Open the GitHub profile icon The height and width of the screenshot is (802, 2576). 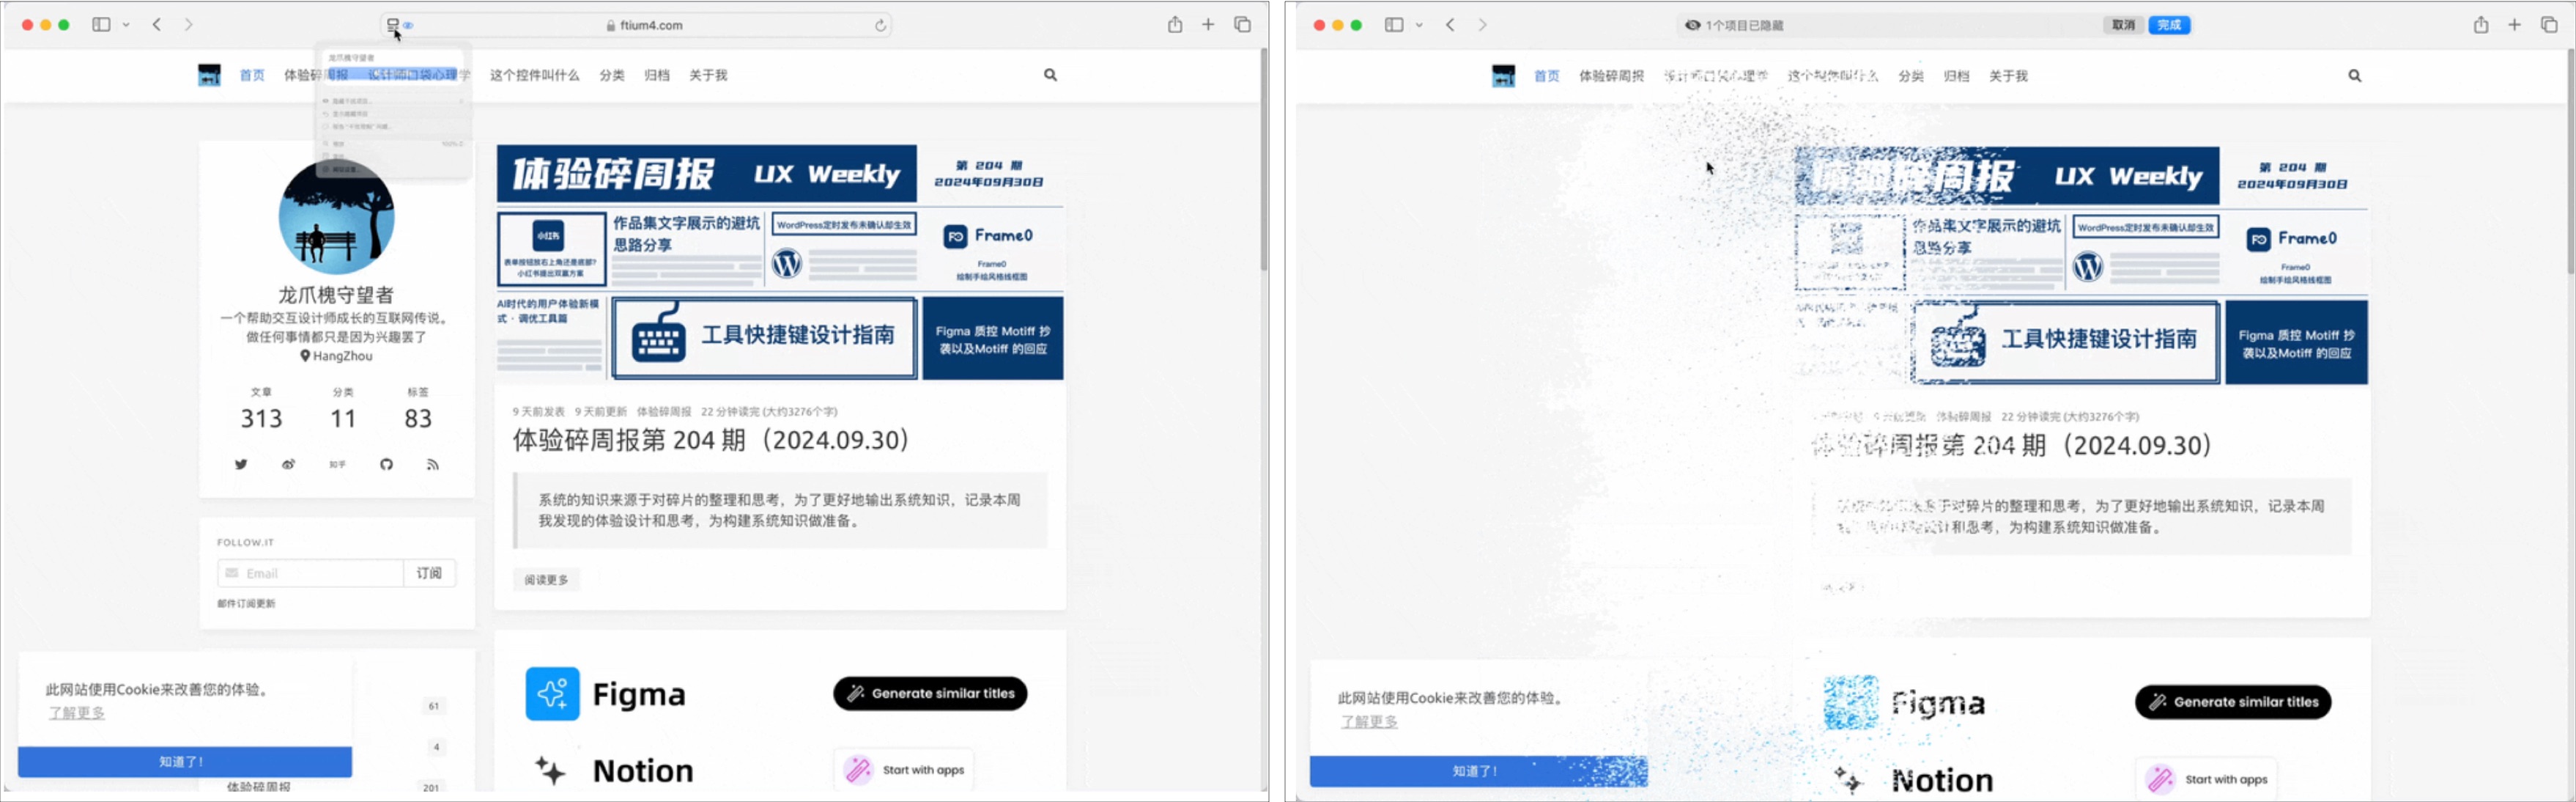pyautogui.click(x=386, y=464)
